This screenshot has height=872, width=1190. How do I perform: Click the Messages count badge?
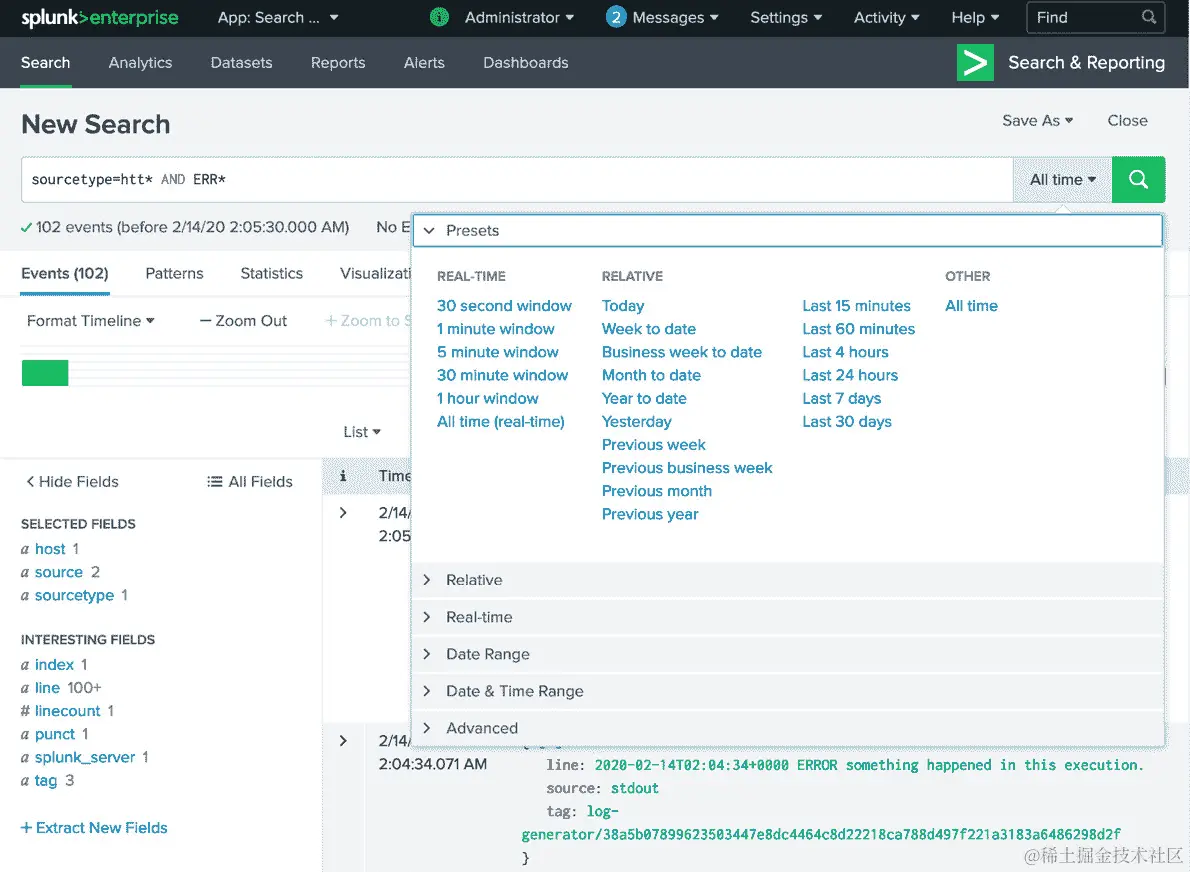coord(615,17)
